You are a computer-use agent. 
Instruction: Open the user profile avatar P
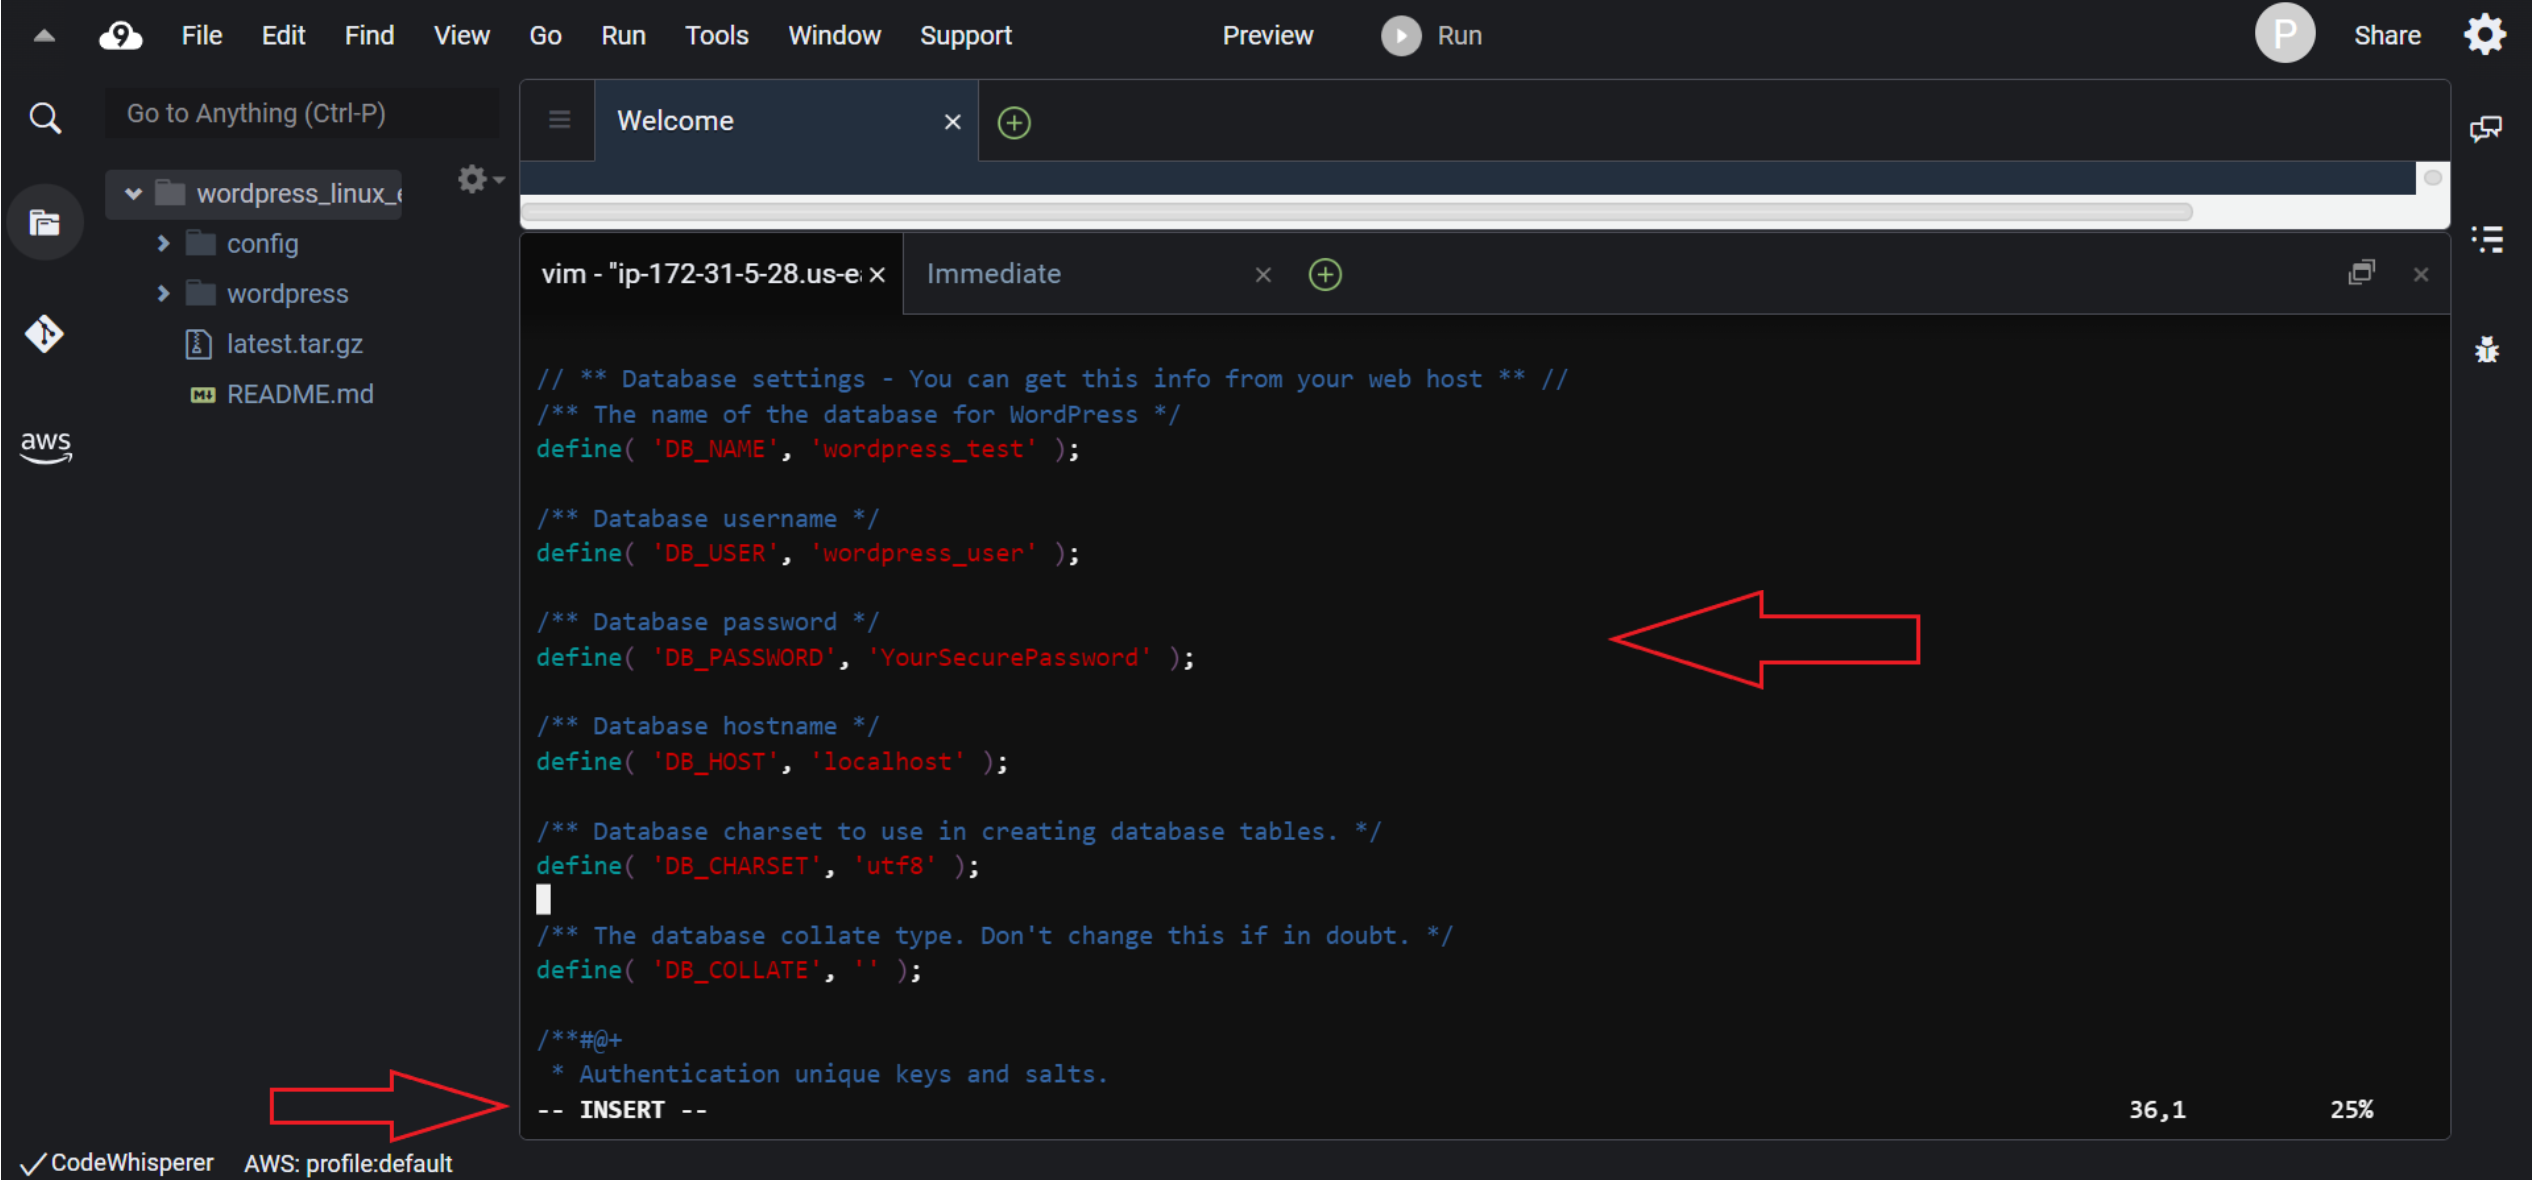2284,34
